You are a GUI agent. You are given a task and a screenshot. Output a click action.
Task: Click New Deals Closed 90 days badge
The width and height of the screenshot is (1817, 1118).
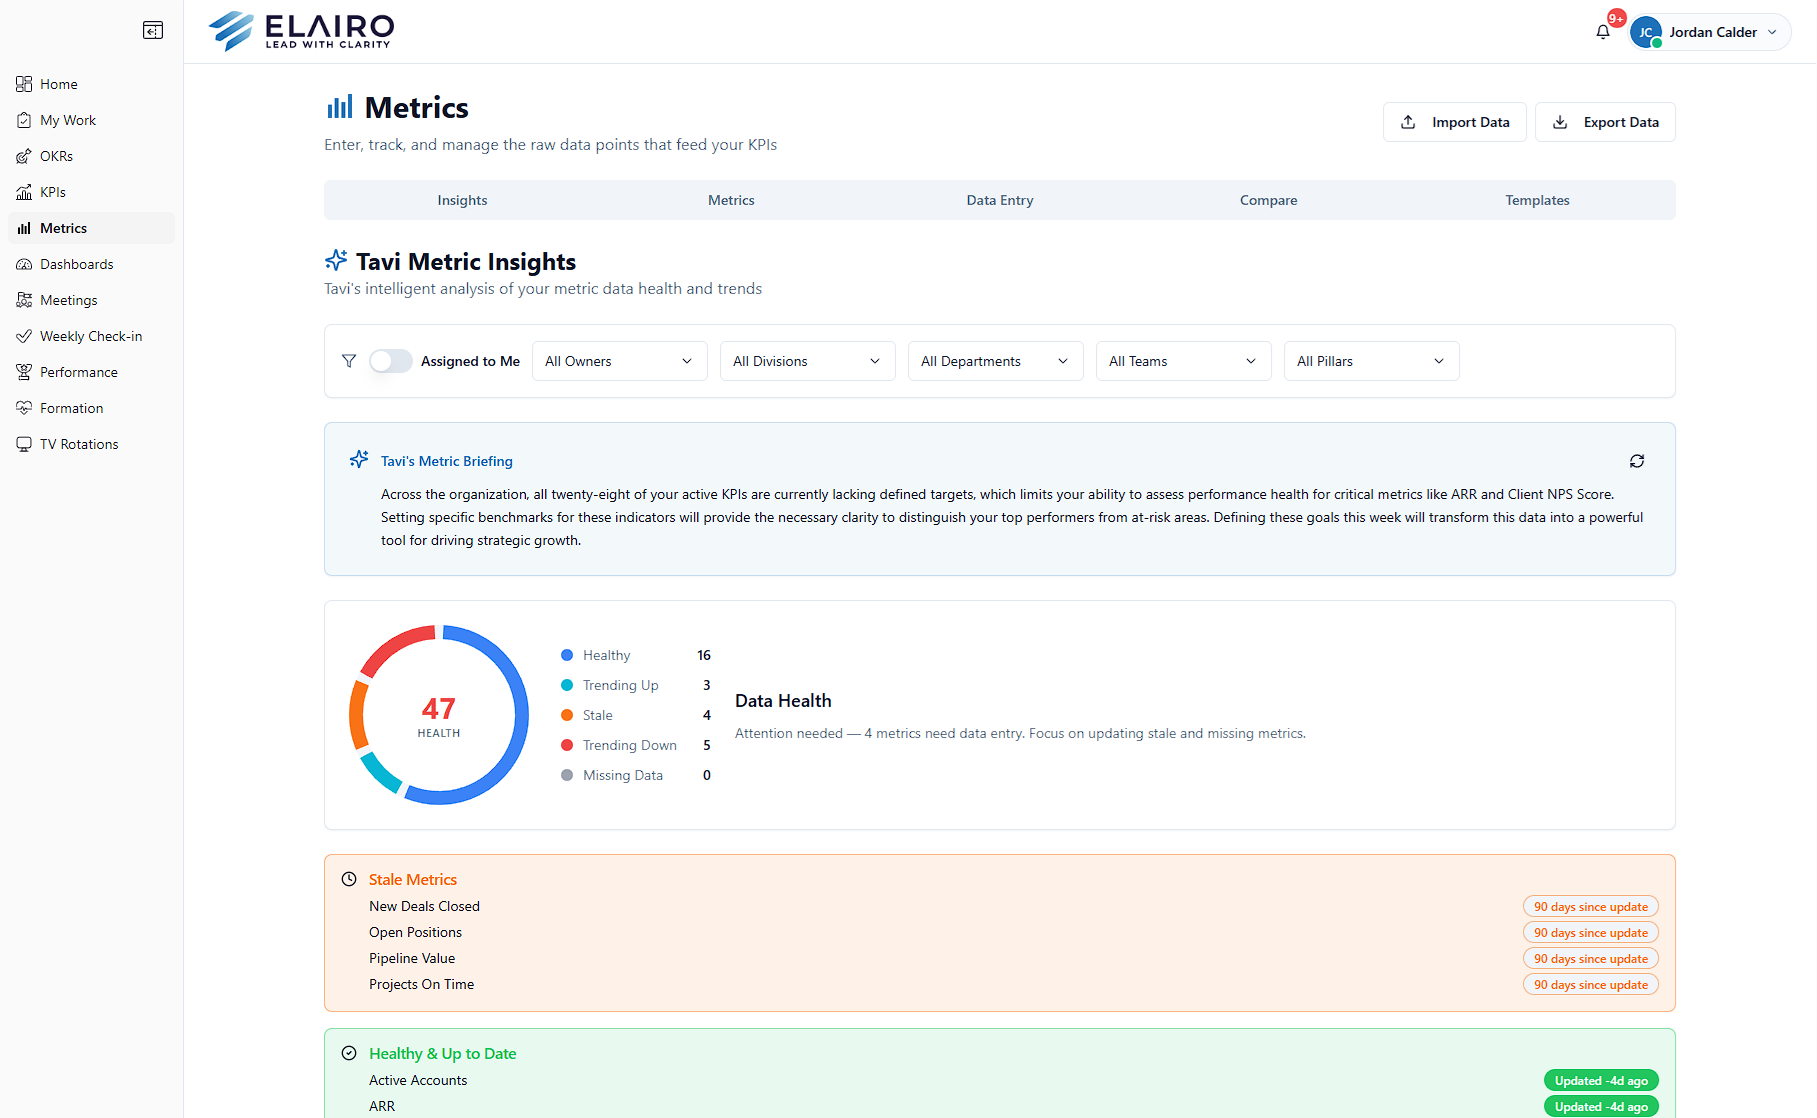tap(1591, 906)
